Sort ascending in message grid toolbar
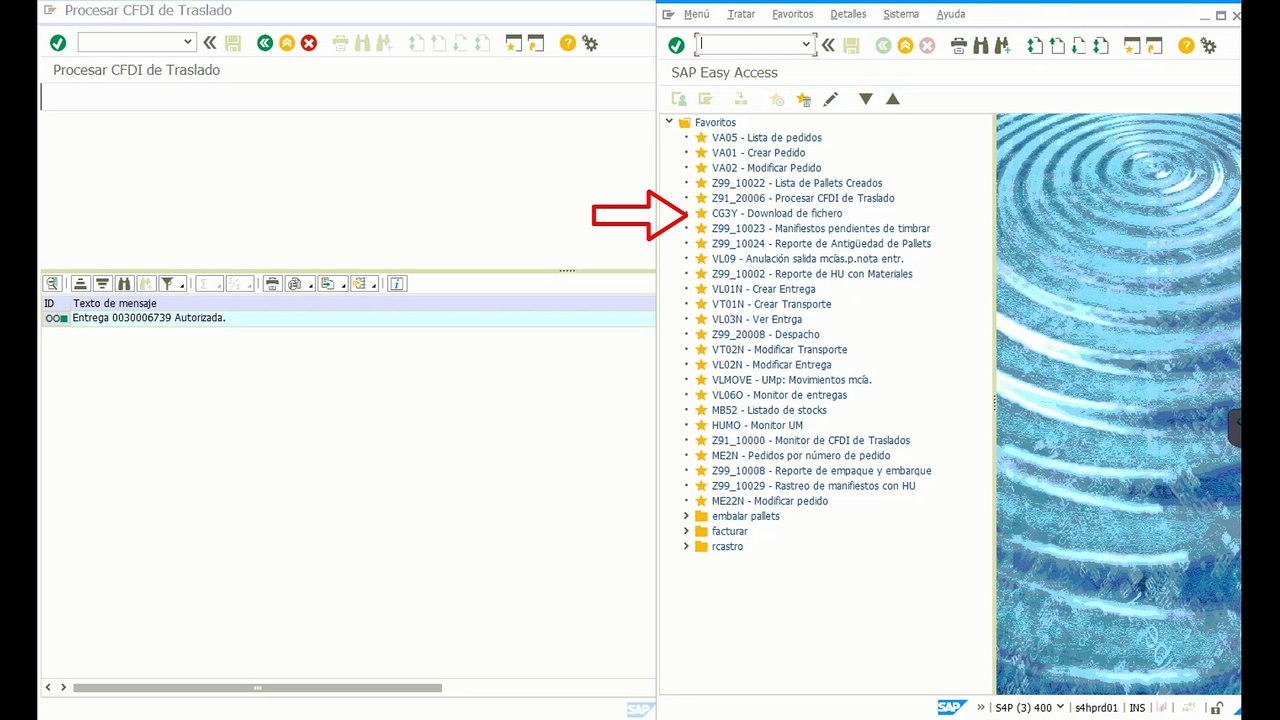 [x=81, y=284]
